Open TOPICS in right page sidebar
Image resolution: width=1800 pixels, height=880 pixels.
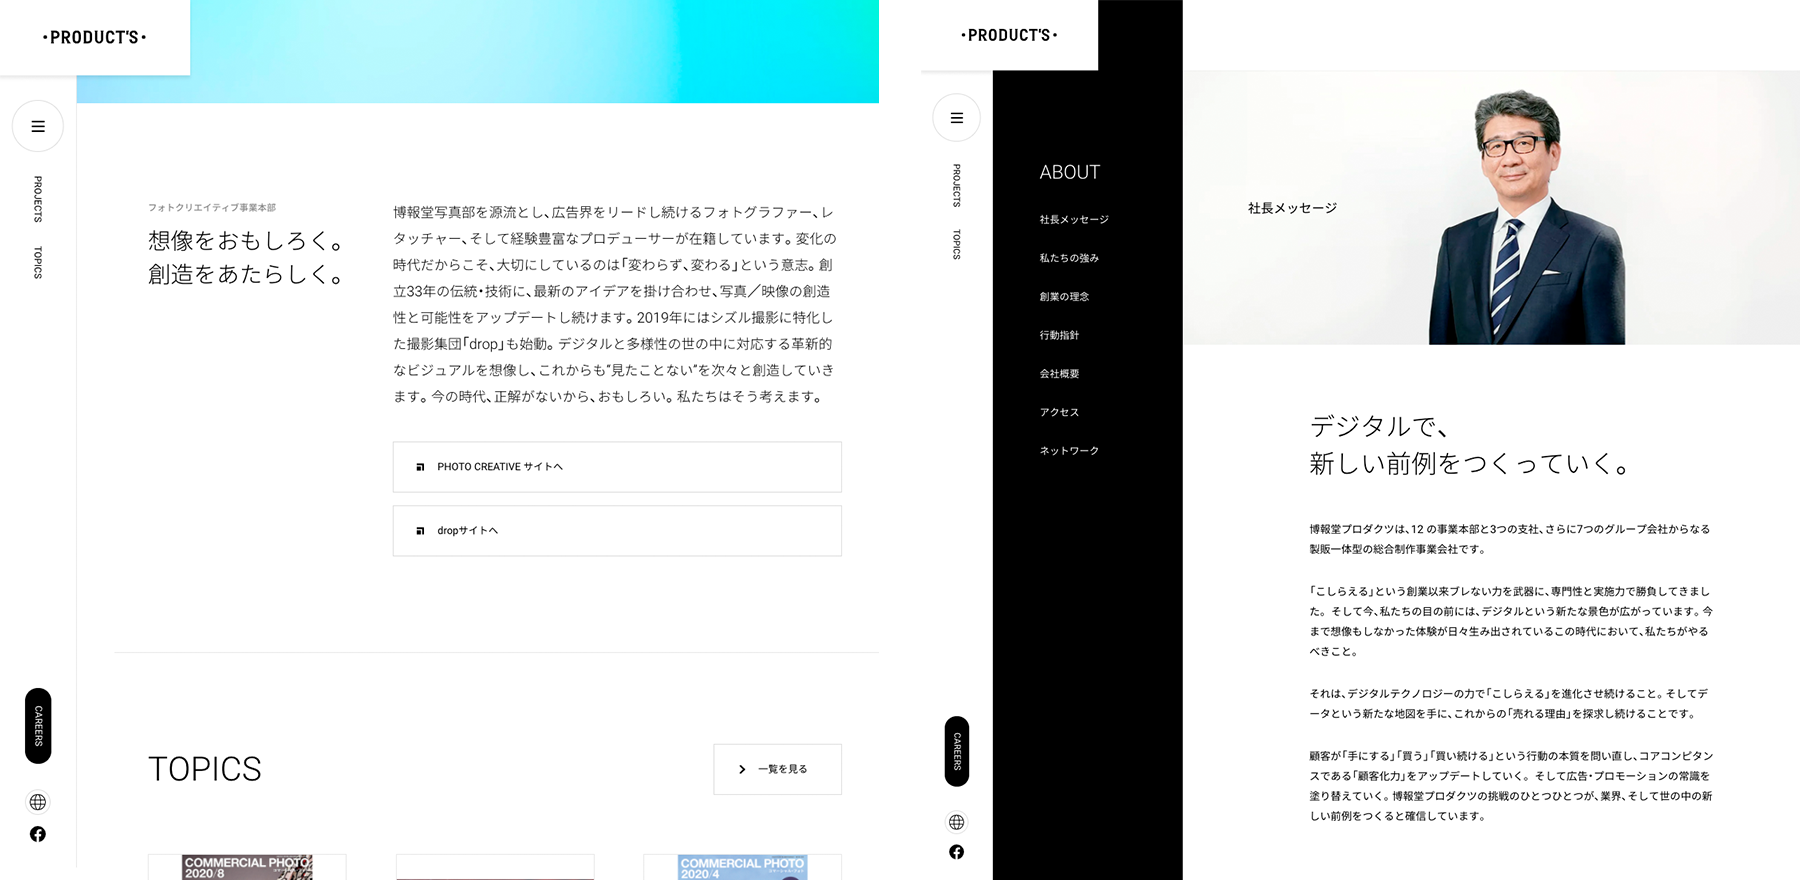[x=956, y=245]
